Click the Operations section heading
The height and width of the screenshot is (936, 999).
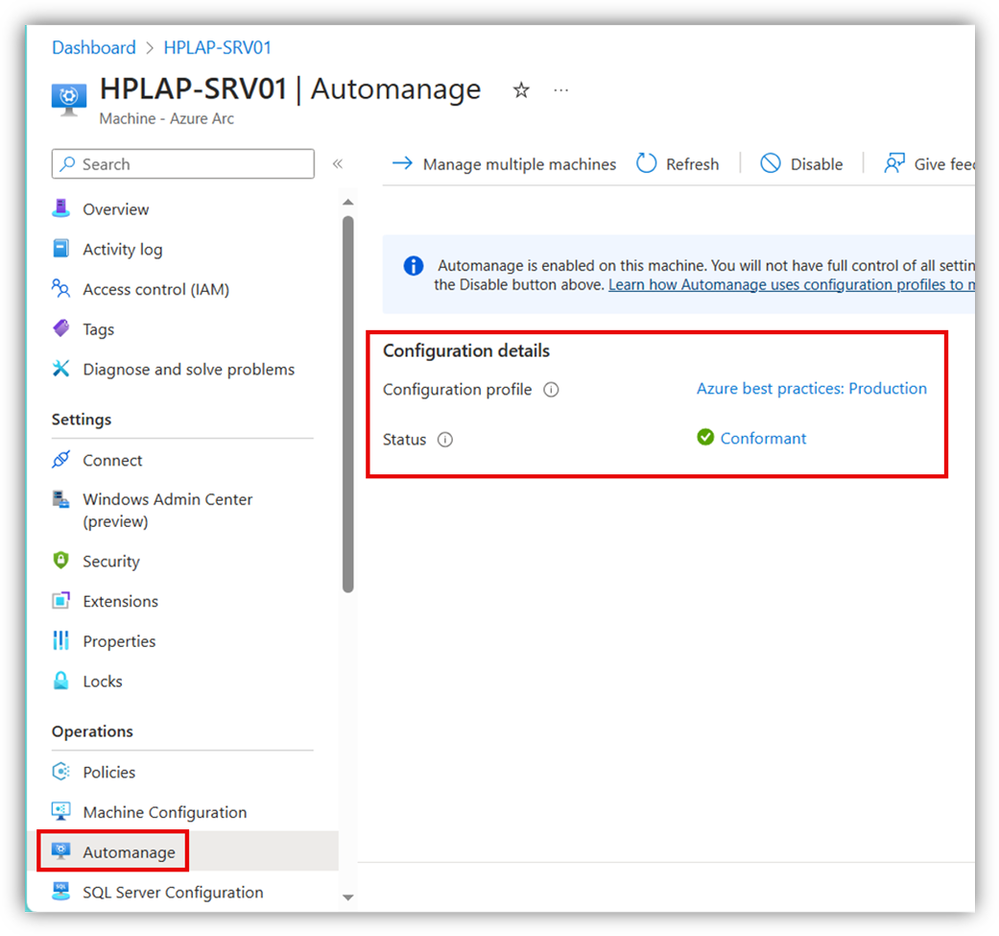(92, 731)
